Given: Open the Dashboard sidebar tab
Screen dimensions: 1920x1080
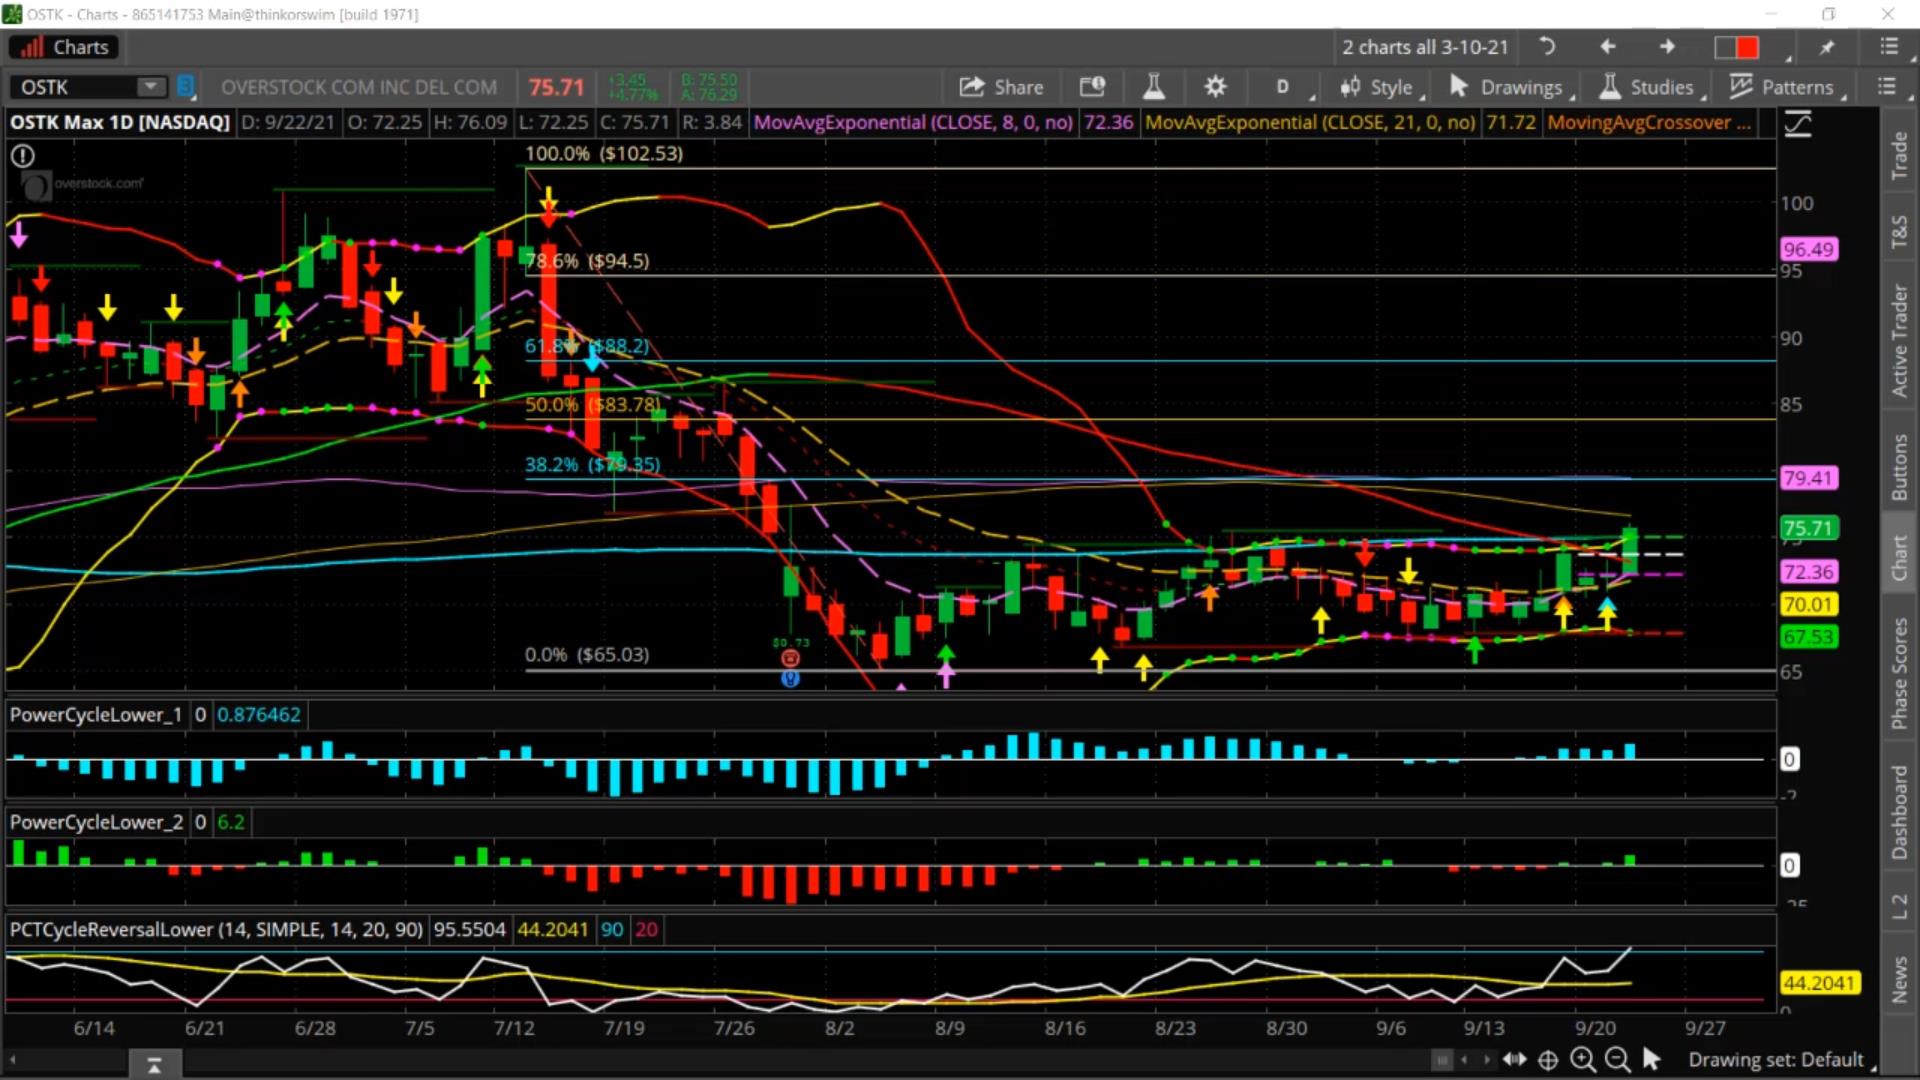Looking at the screenshot, I should (1899, 812).
